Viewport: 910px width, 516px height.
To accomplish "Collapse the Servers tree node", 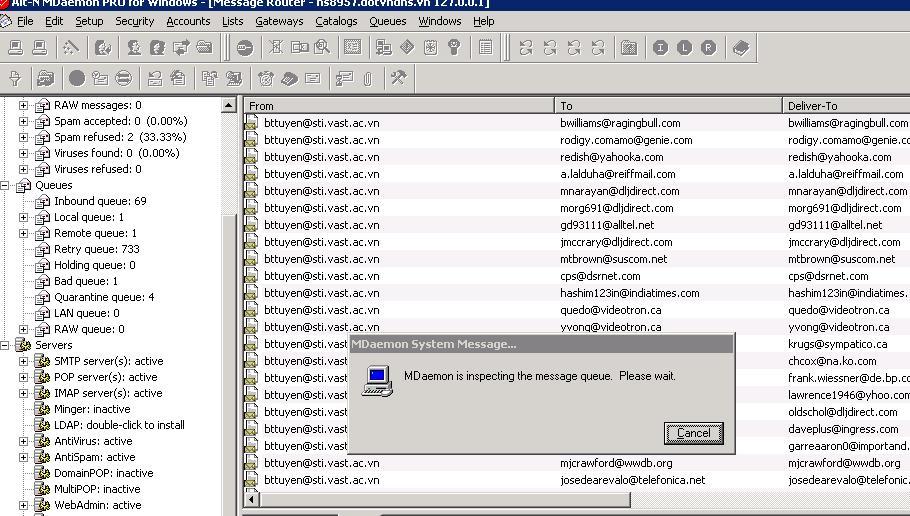I will (x=5, y=345).
